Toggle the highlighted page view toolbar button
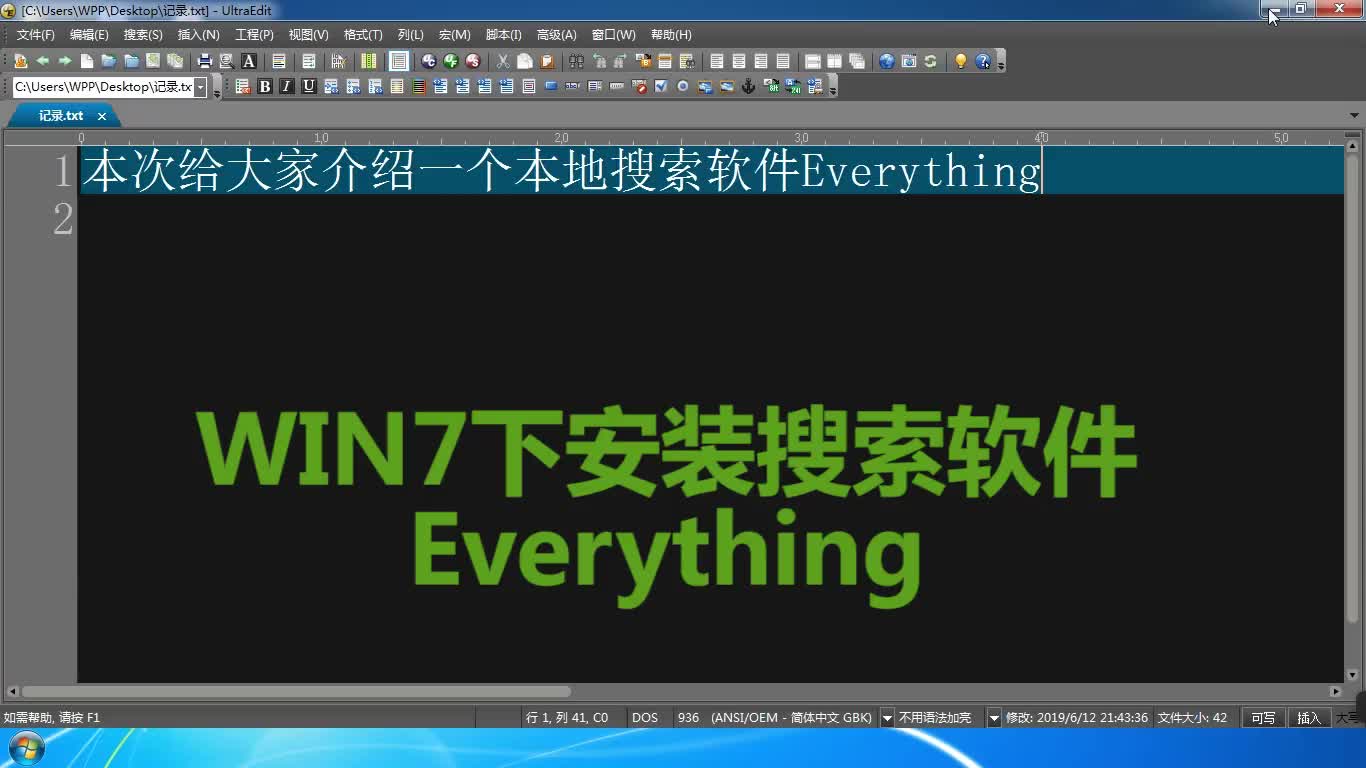Screen dimensions: 1366x768 point(399,61)
